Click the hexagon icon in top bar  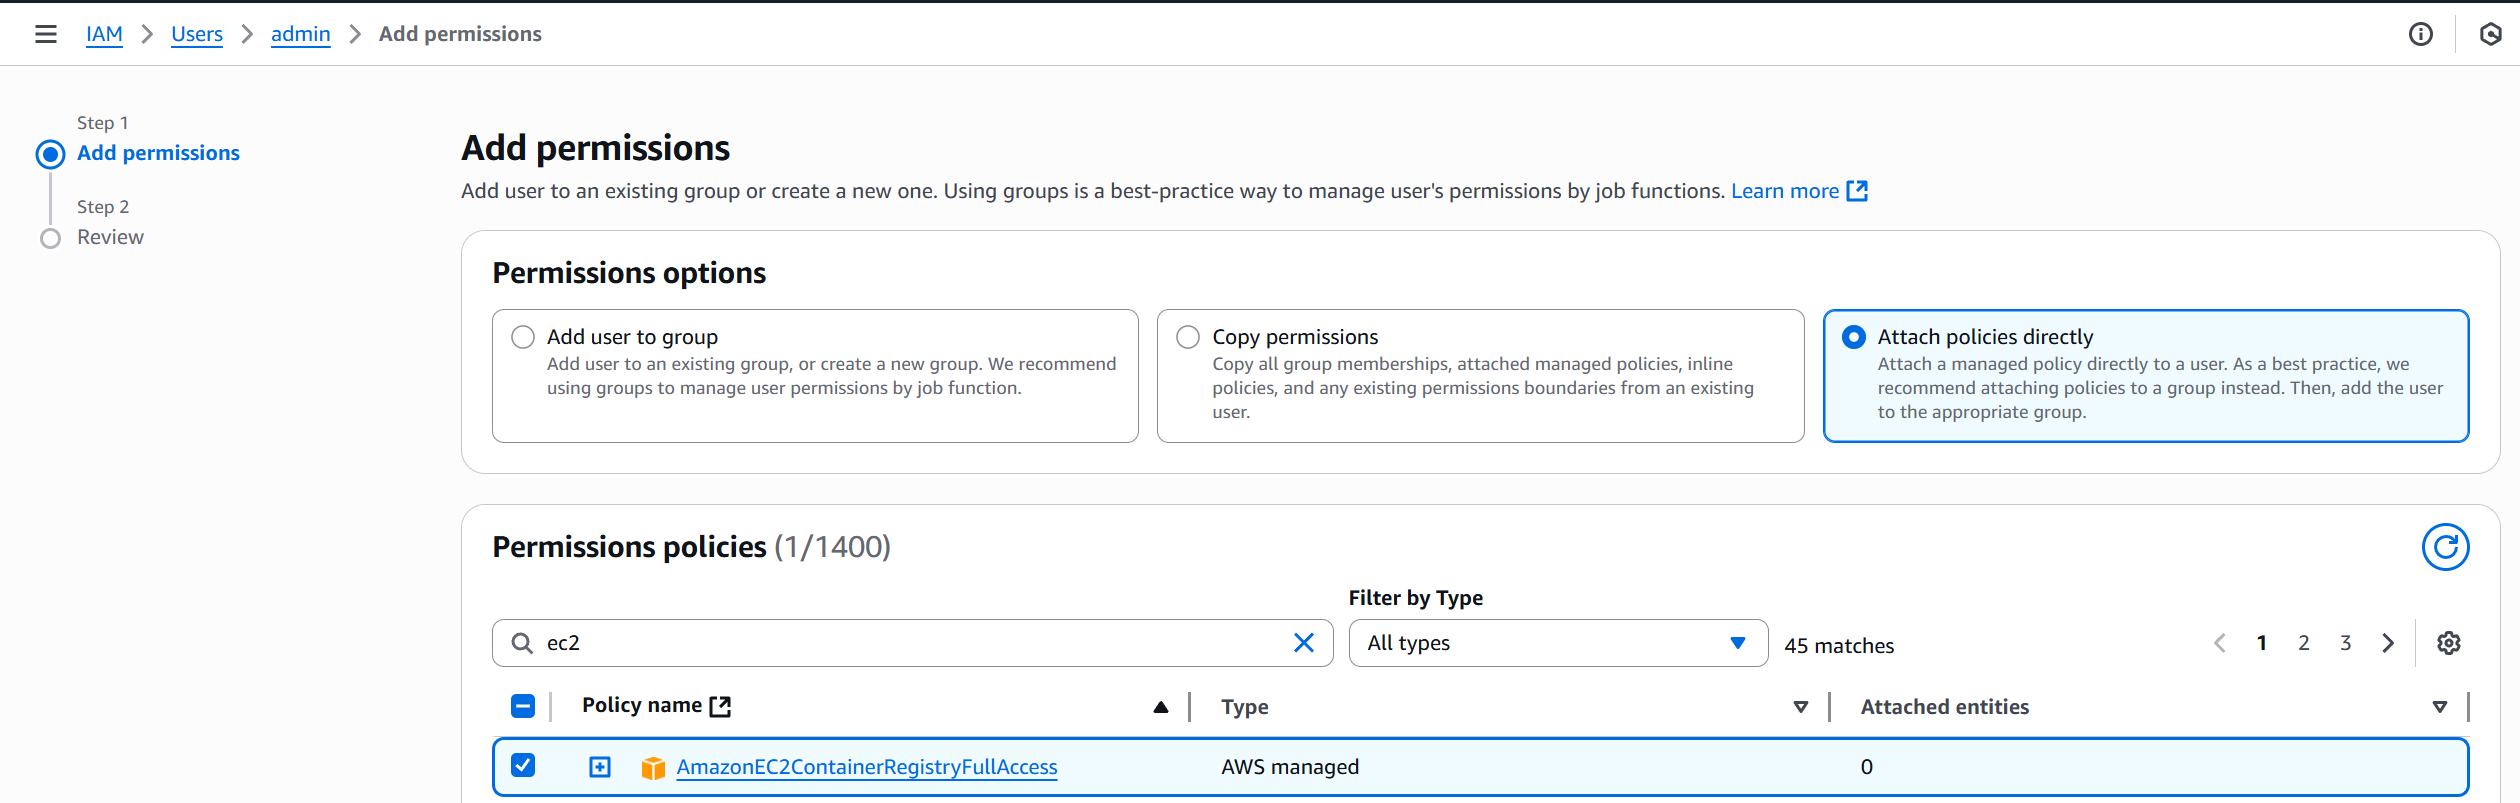click(2490, 34)
